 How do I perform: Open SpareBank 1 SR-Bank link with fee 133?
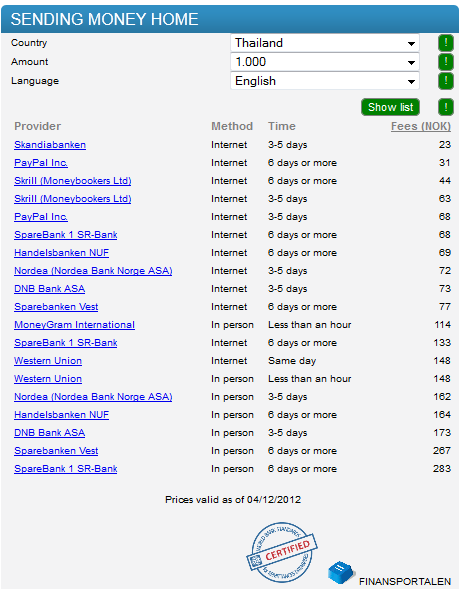pos(66,342)
